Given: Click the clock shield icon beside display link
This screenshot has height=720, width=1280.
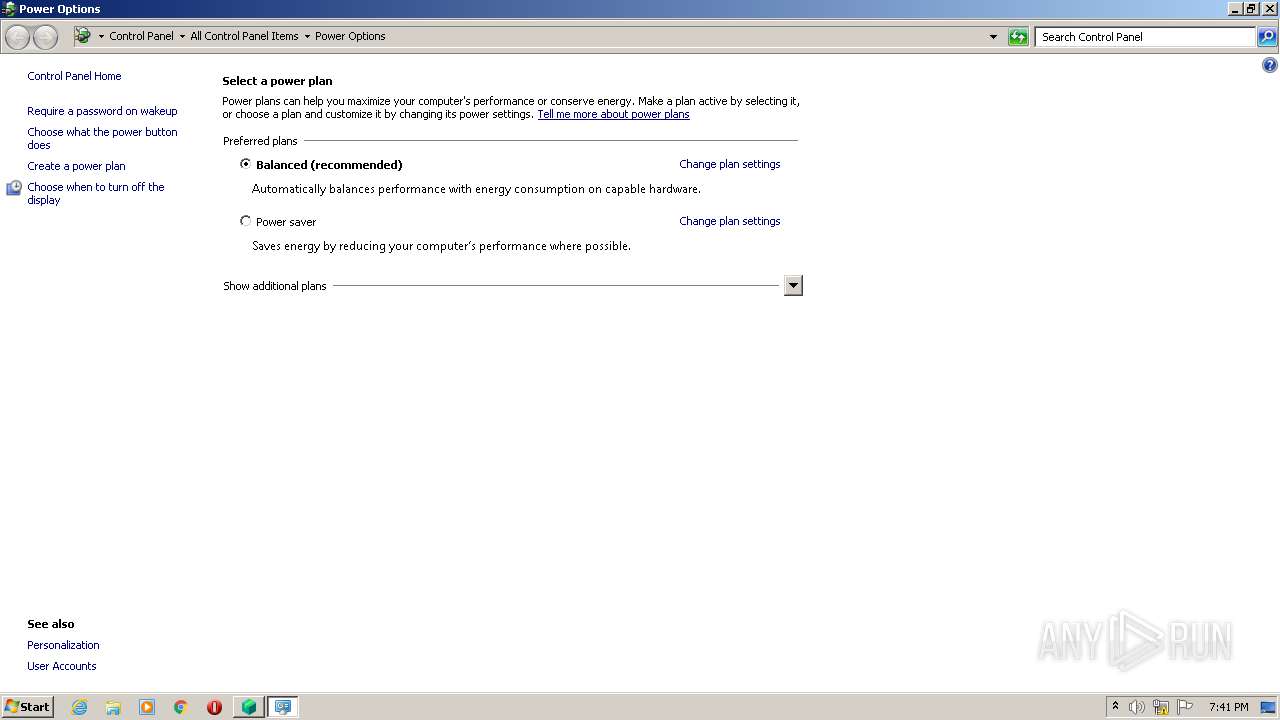Looking at the screenshot, I should coord(14,188).
